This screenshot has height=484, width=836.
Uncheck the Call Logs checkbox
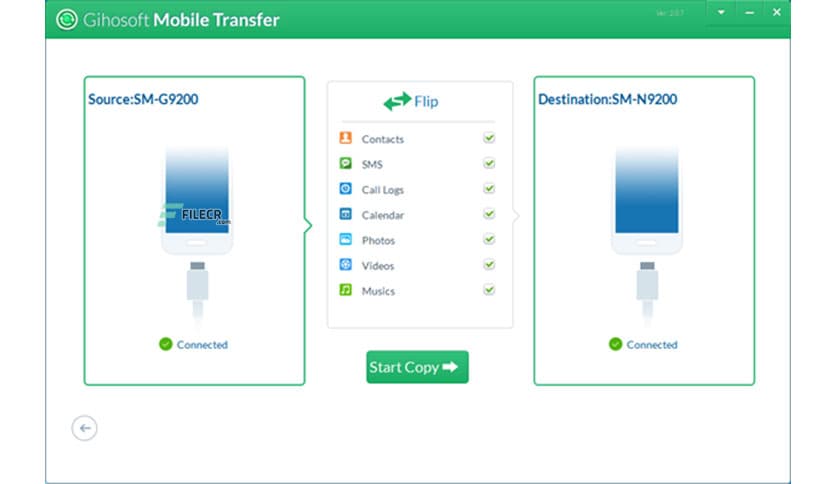489,189
